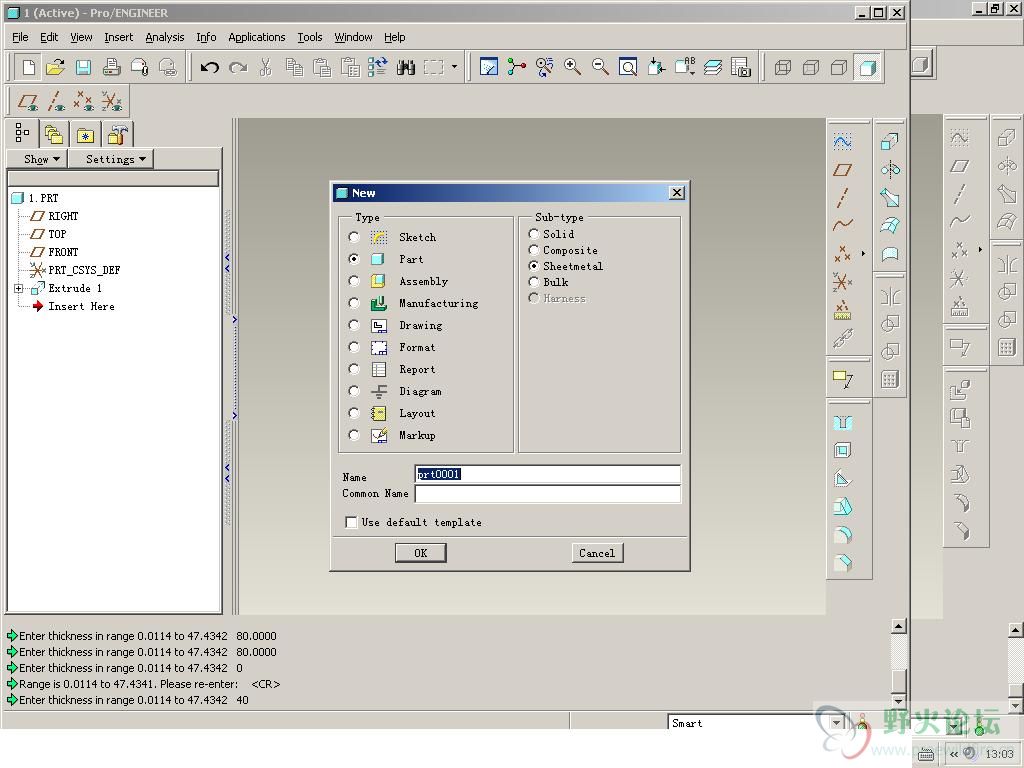Viewport: 1024px width, 768px height.
Task: Select the Format type radio button
Action: (x=353, y=347)
